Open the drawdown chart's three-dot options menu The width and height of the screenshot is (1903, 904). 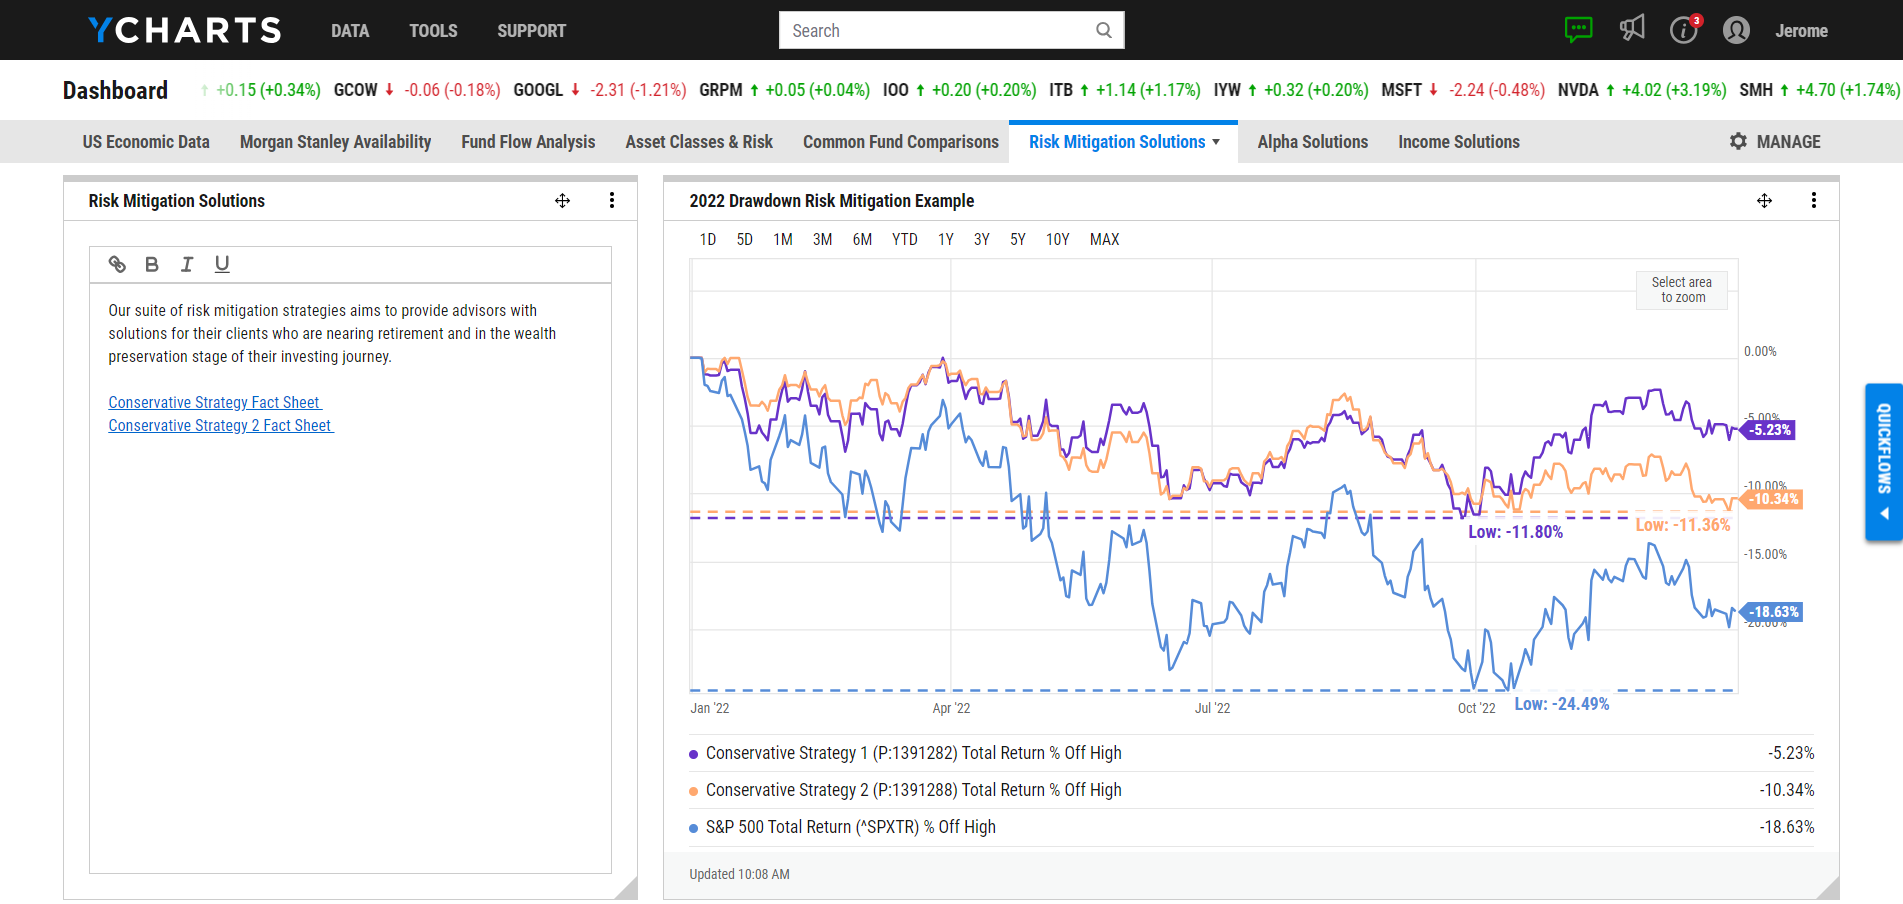point(1814,200)
